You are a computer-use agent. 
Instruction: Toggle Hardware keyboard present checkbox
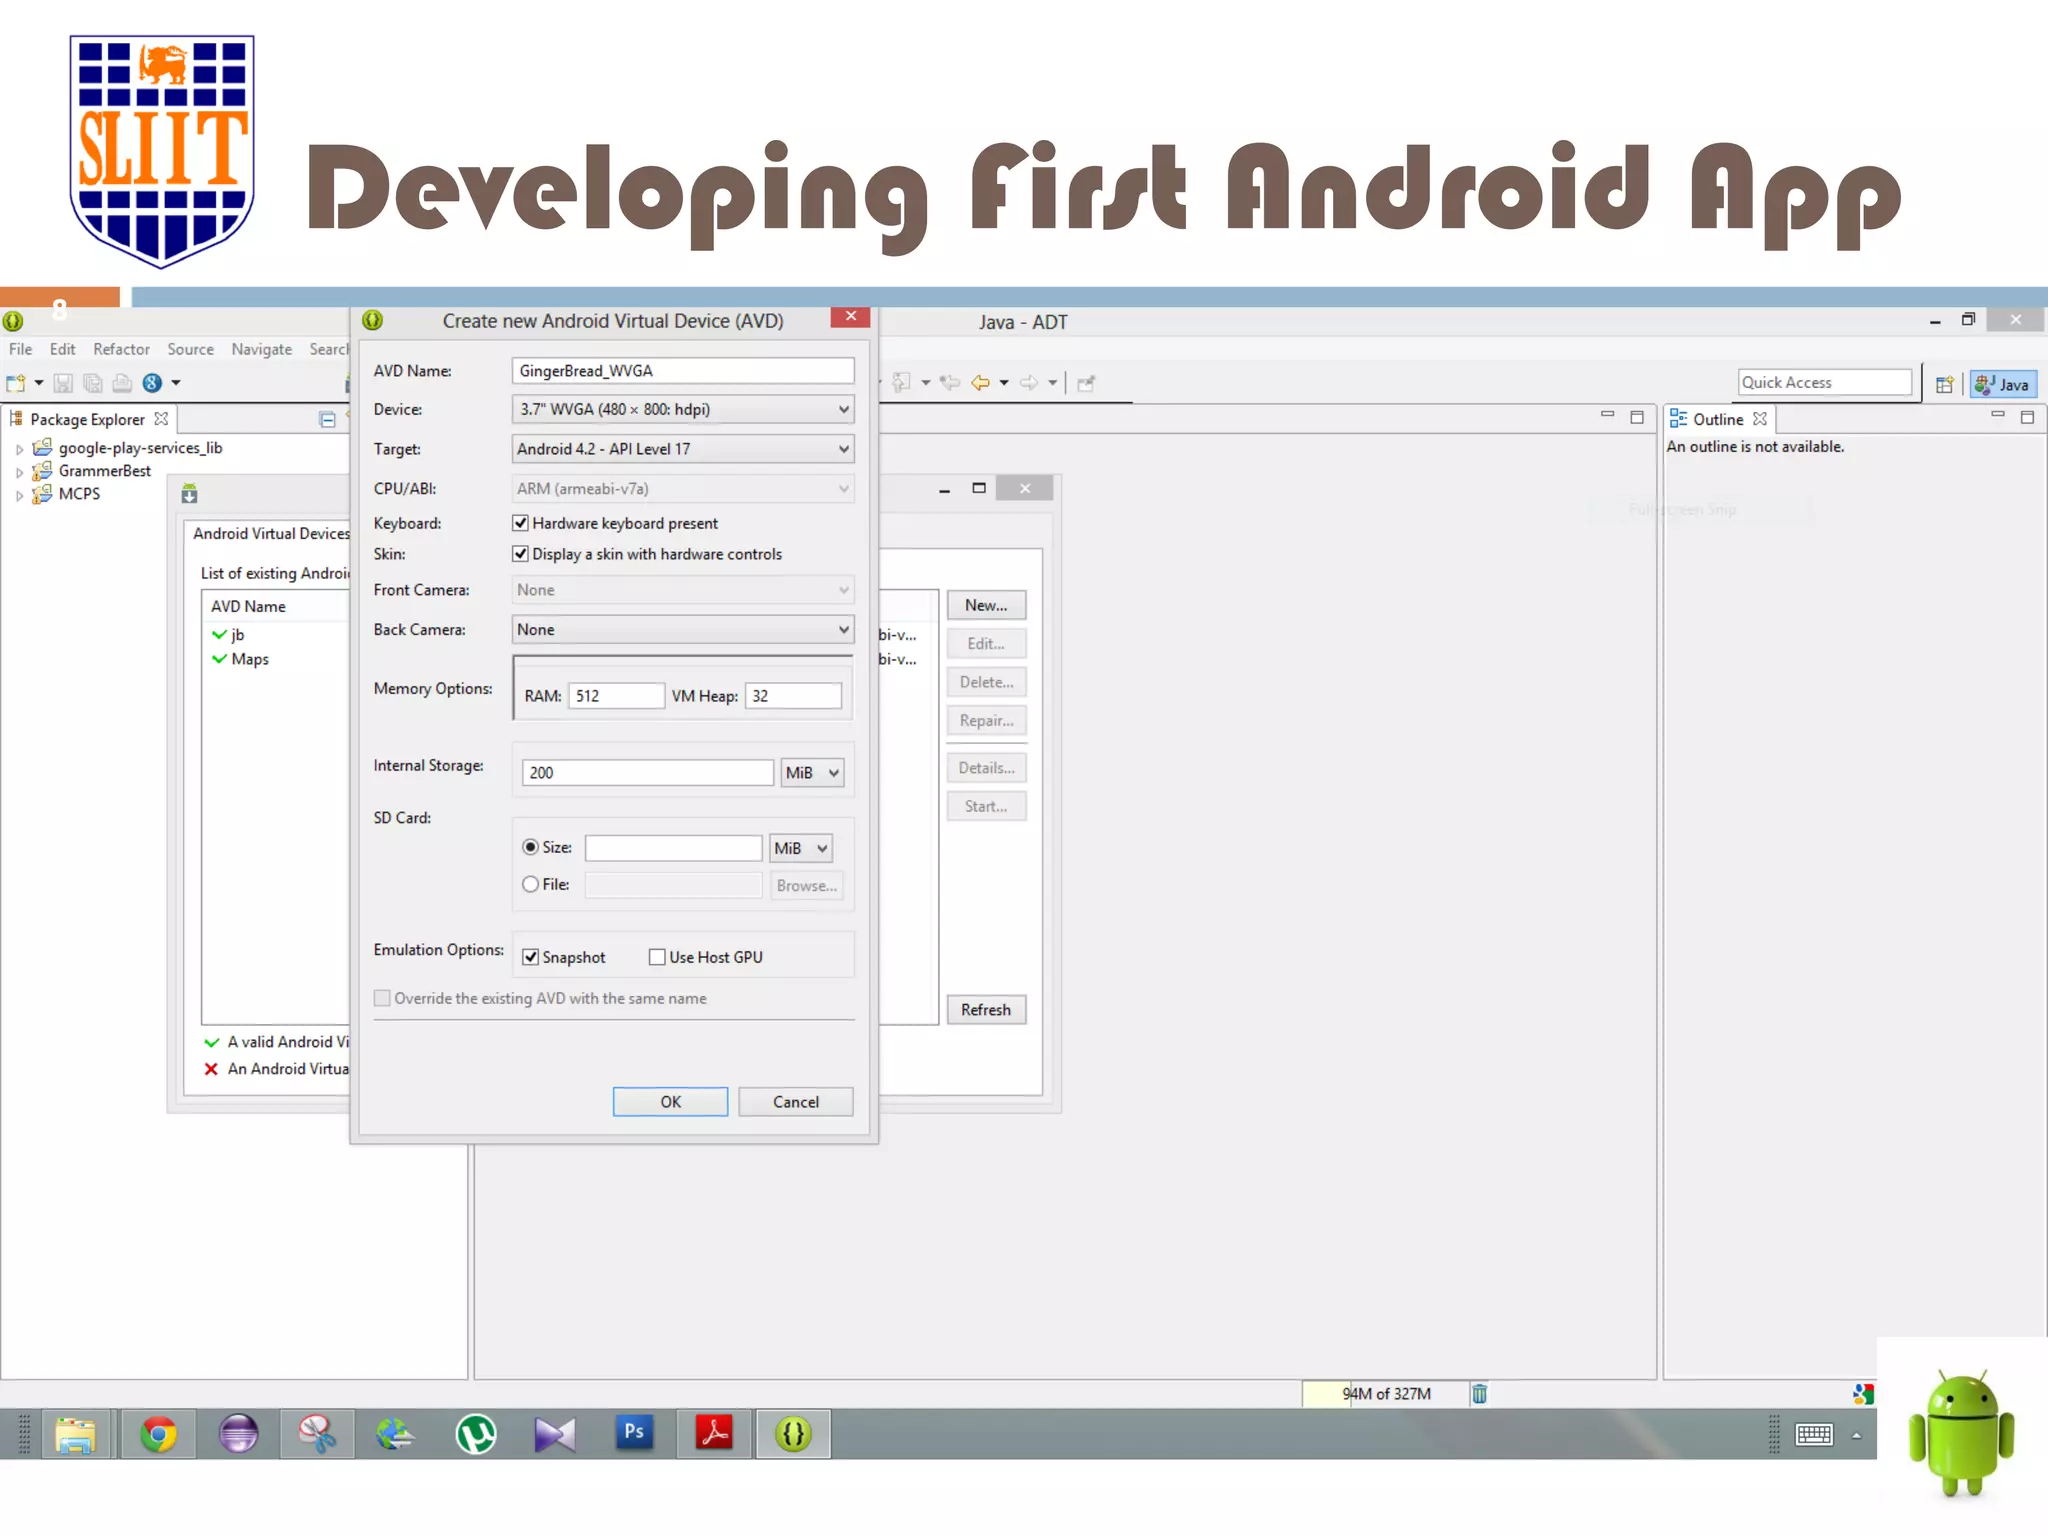click(x=520, y=523)
